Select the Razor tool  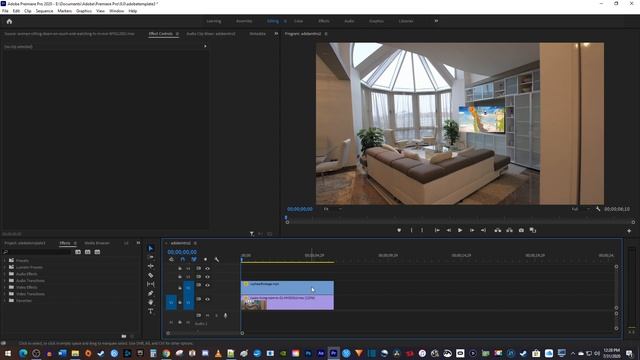[x=151, y=275]
